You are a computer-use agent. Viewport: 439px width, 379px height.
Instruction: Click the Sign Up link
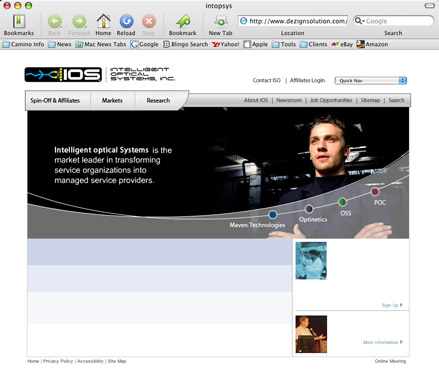(x=392, y=305)
